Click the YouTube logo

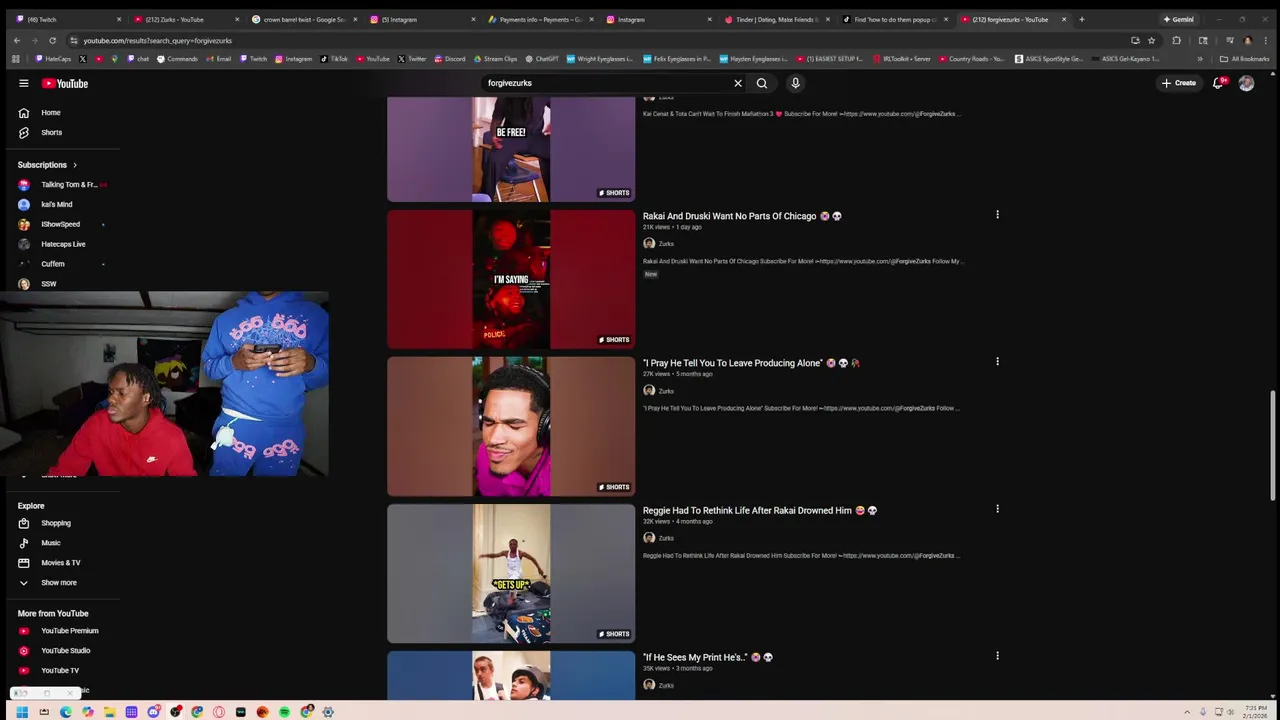(x=65, y=83)
